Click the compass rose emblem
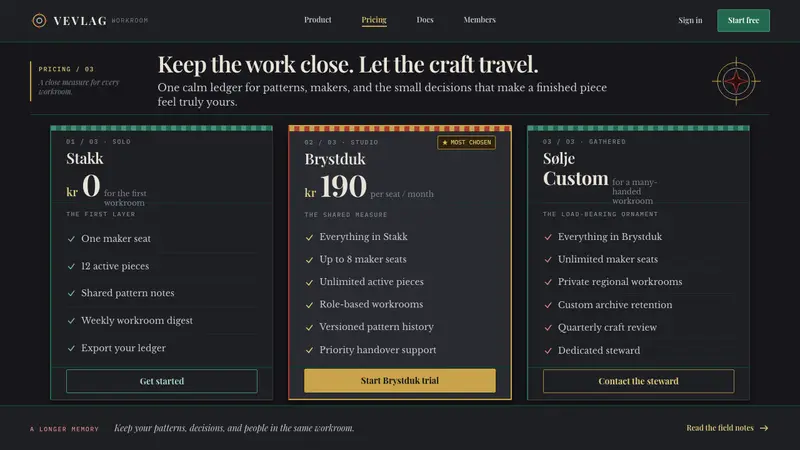 (736, 81)
